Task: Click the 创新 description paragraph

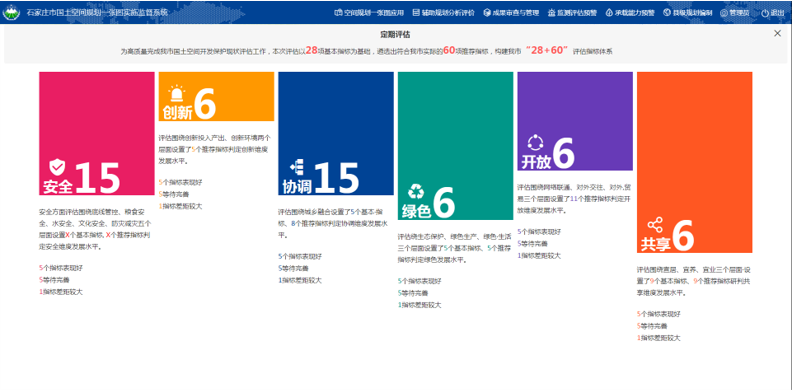Action: coord(215,149)
